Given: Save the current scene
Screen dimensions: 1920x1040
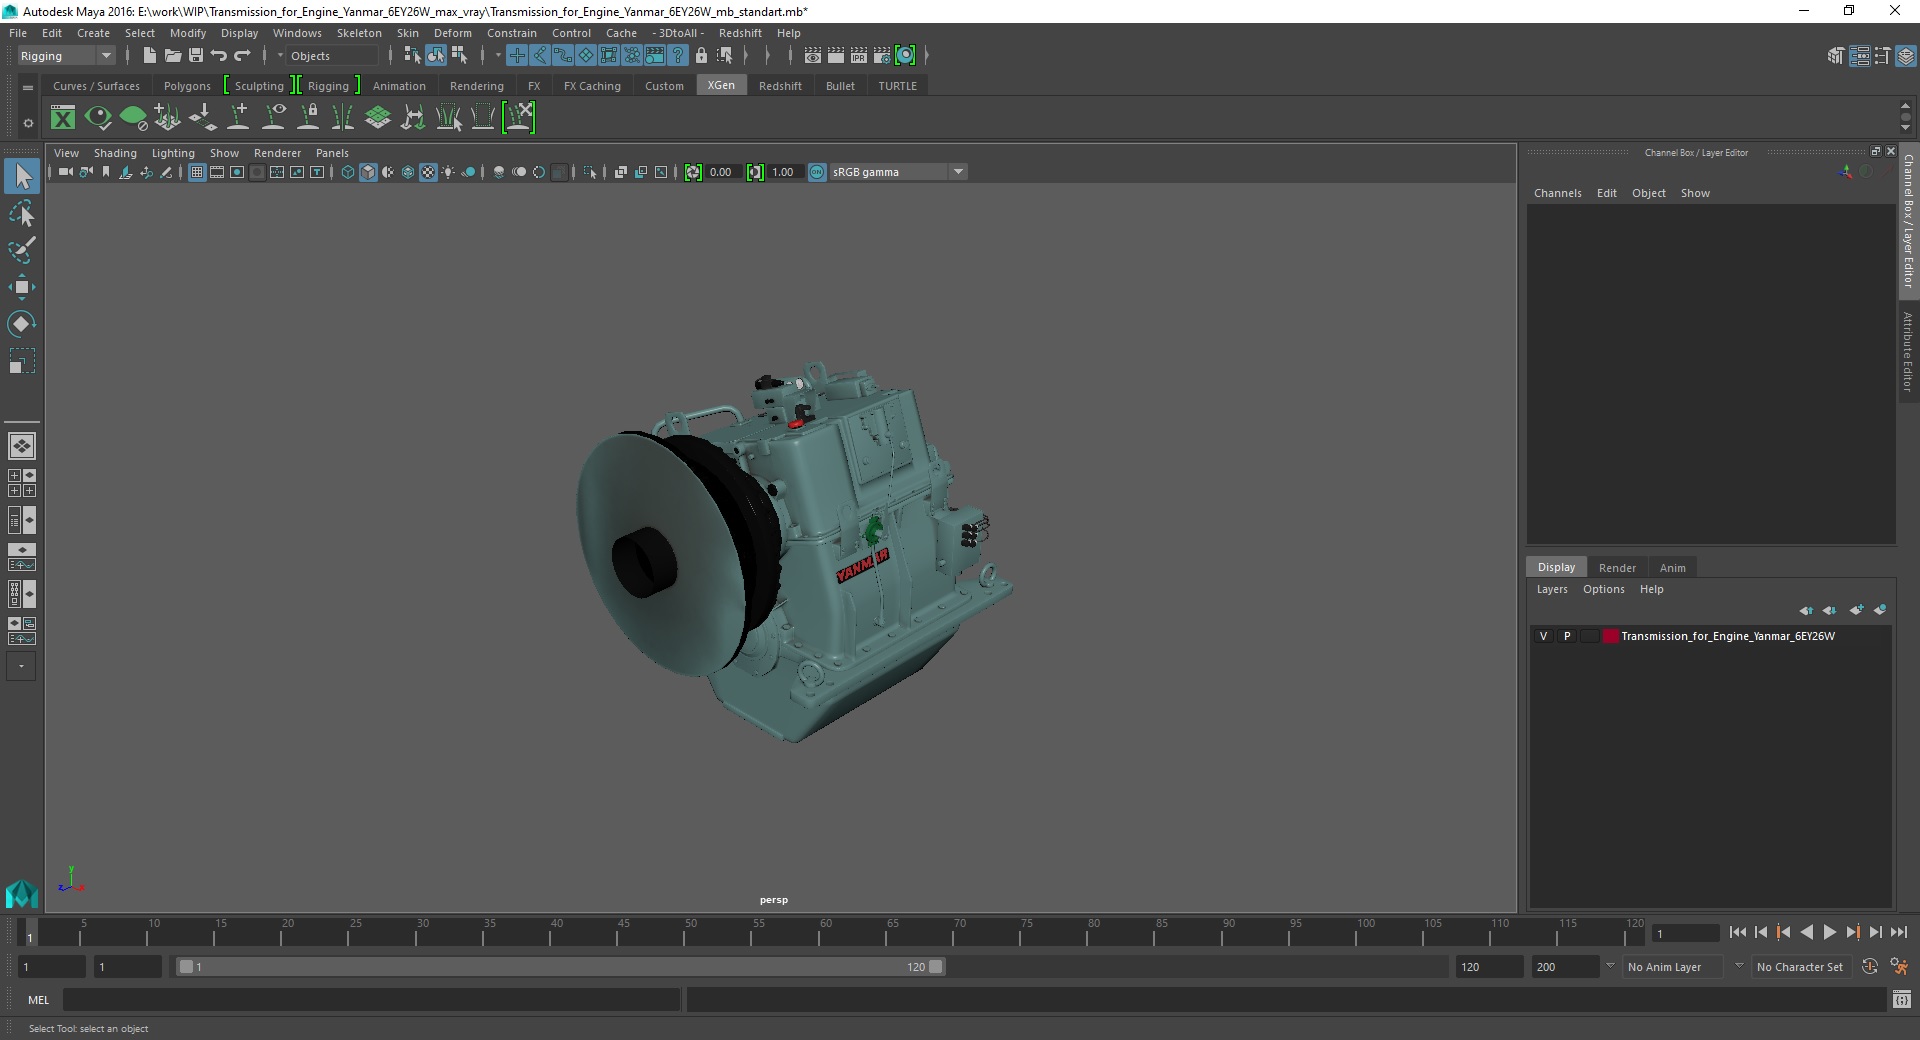Looking at the screenshot, I should point(196,56).
